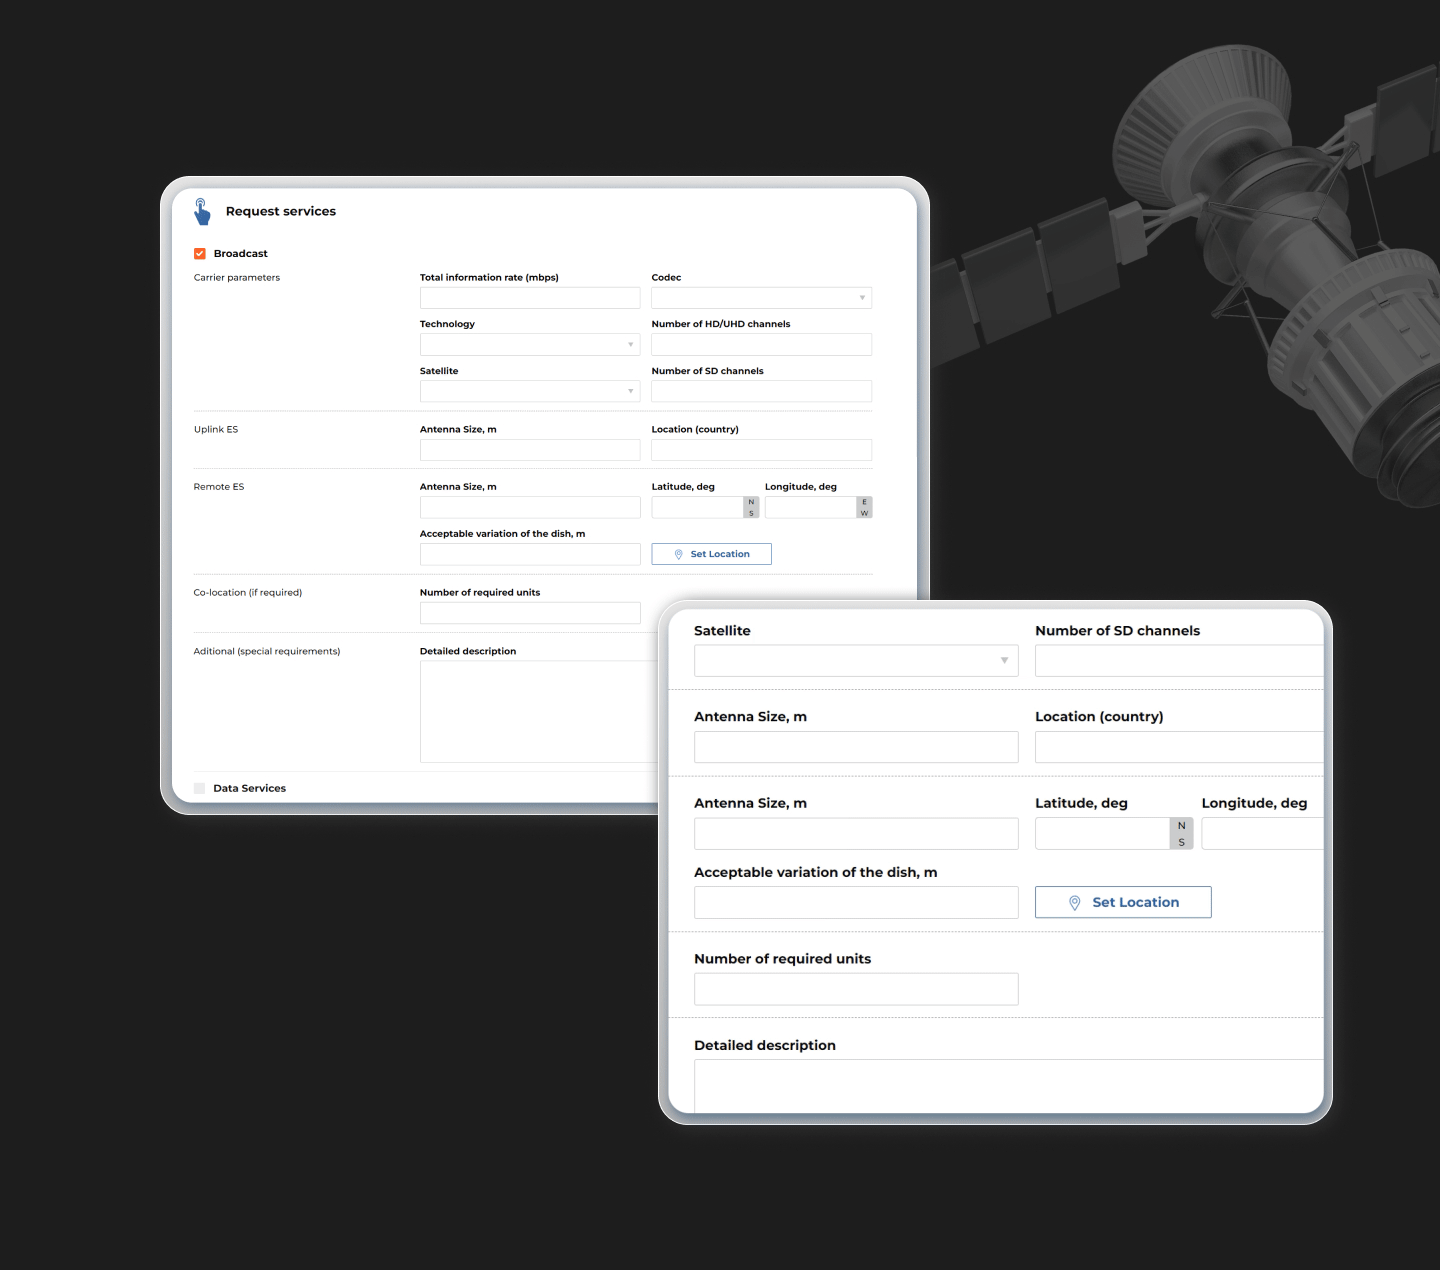Screen dimensions: 1440x1270
Task: Select the Uplink ES Antenna Size field
Action: [x=529, y=450]
